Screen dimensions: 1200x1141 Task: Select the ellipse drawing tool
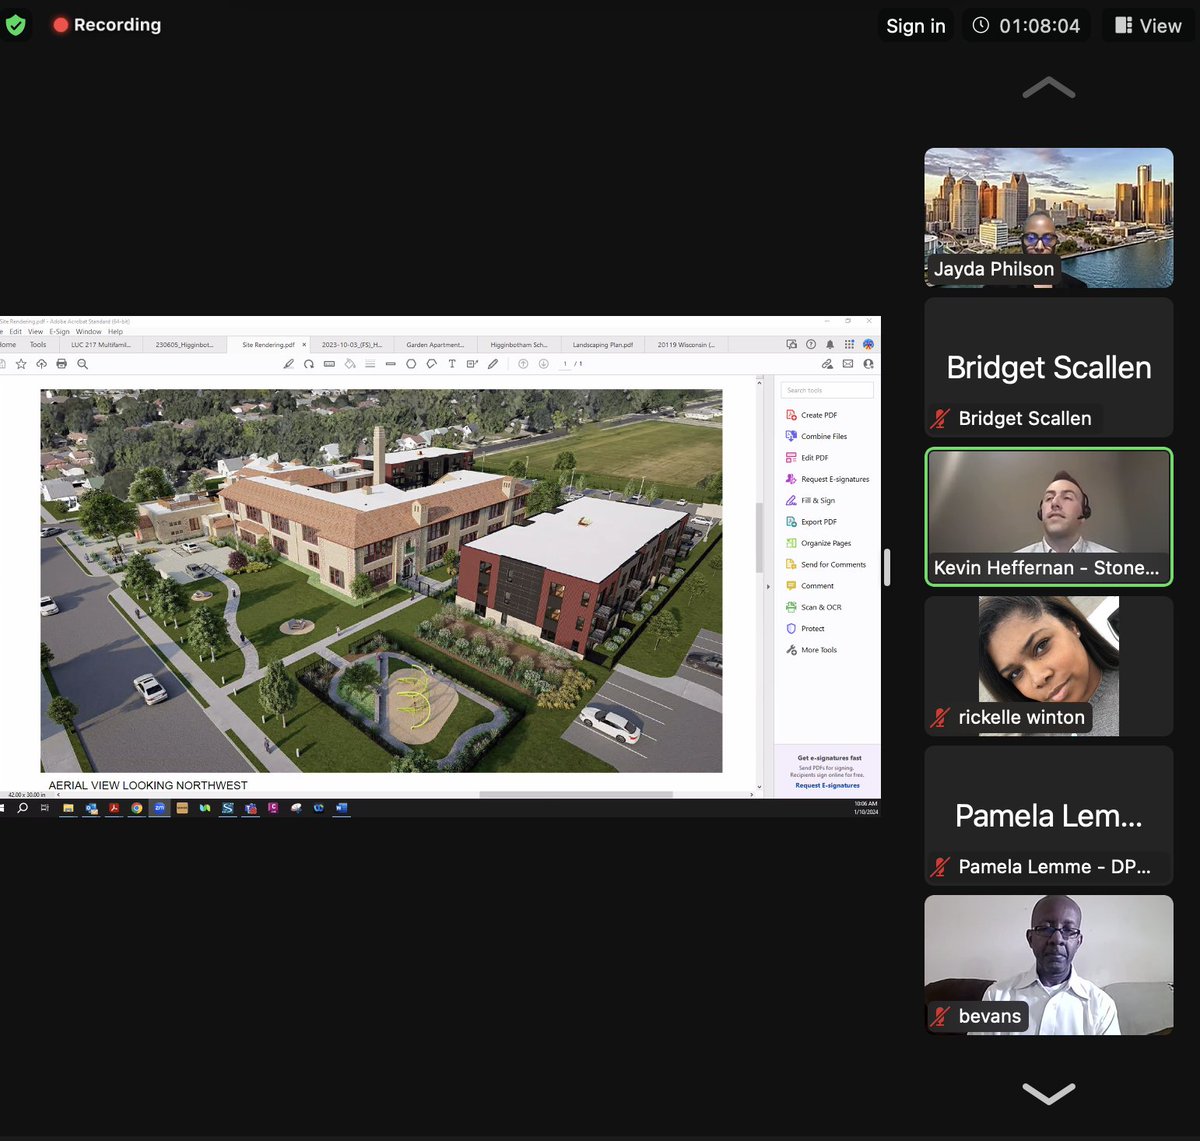411,364
